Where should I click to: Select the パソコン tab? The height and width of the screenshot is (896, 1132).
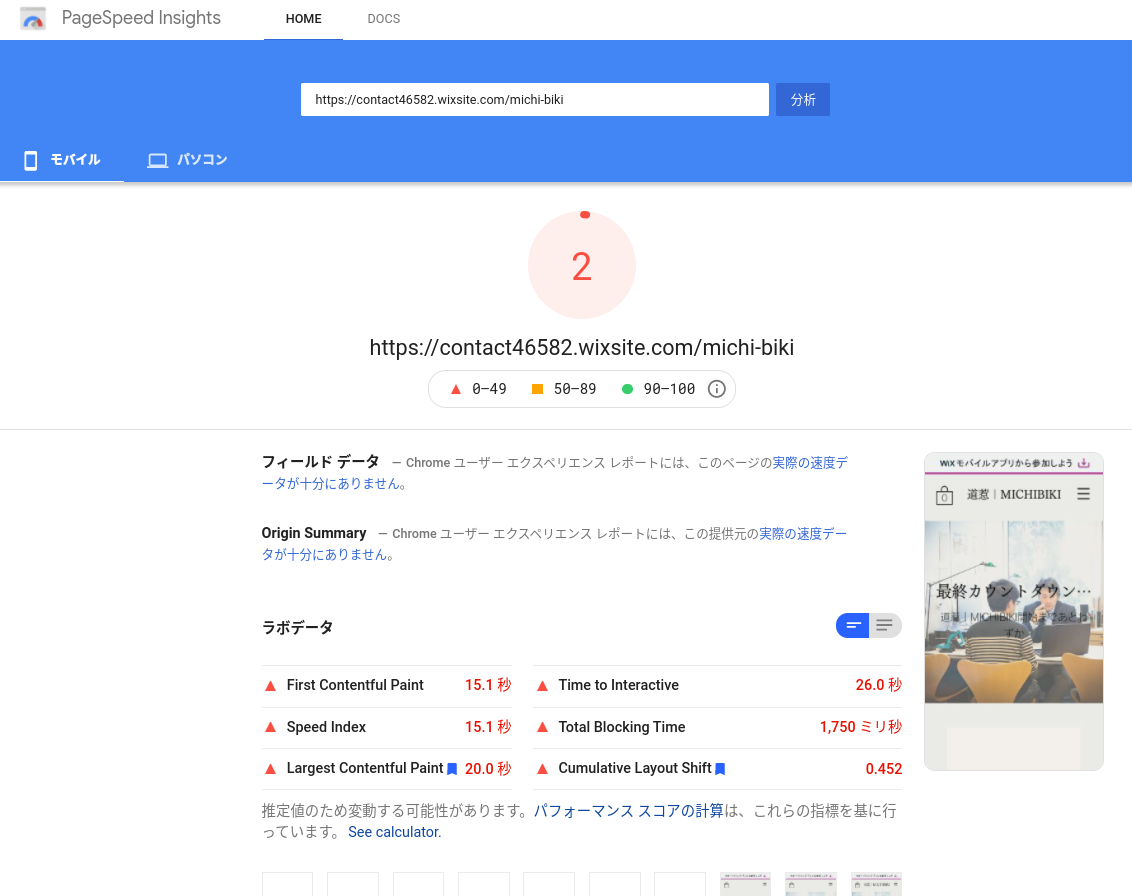[x=188, y=160]
